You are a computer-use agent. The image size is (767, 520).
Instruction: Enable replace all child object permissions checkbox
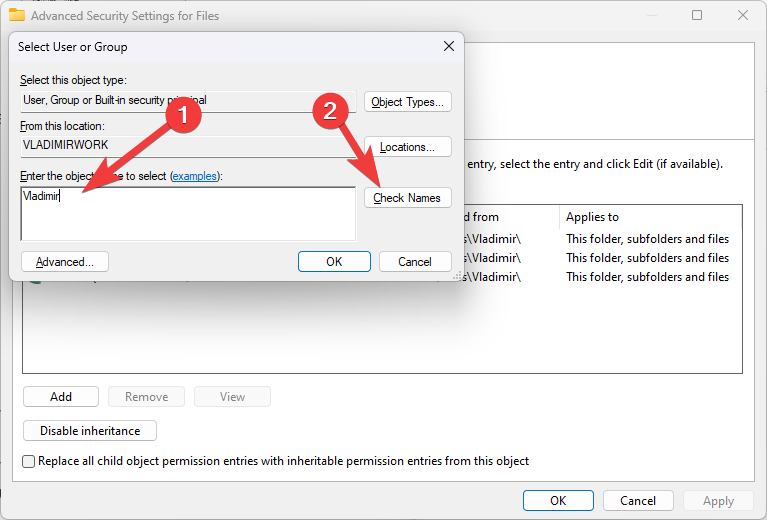(x=29, y=462)
